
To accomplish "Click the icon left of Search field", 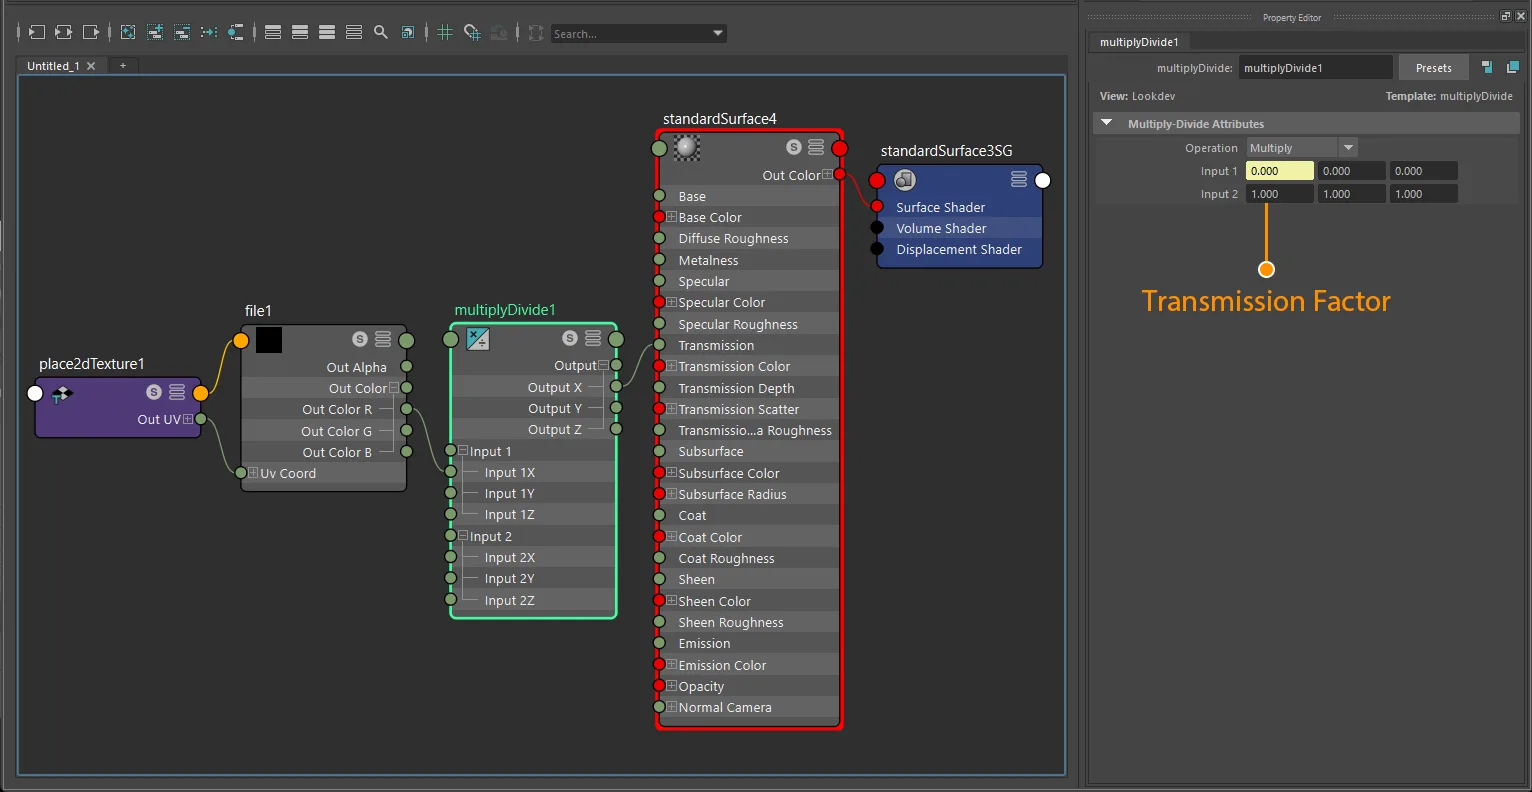I will [536, 32].
